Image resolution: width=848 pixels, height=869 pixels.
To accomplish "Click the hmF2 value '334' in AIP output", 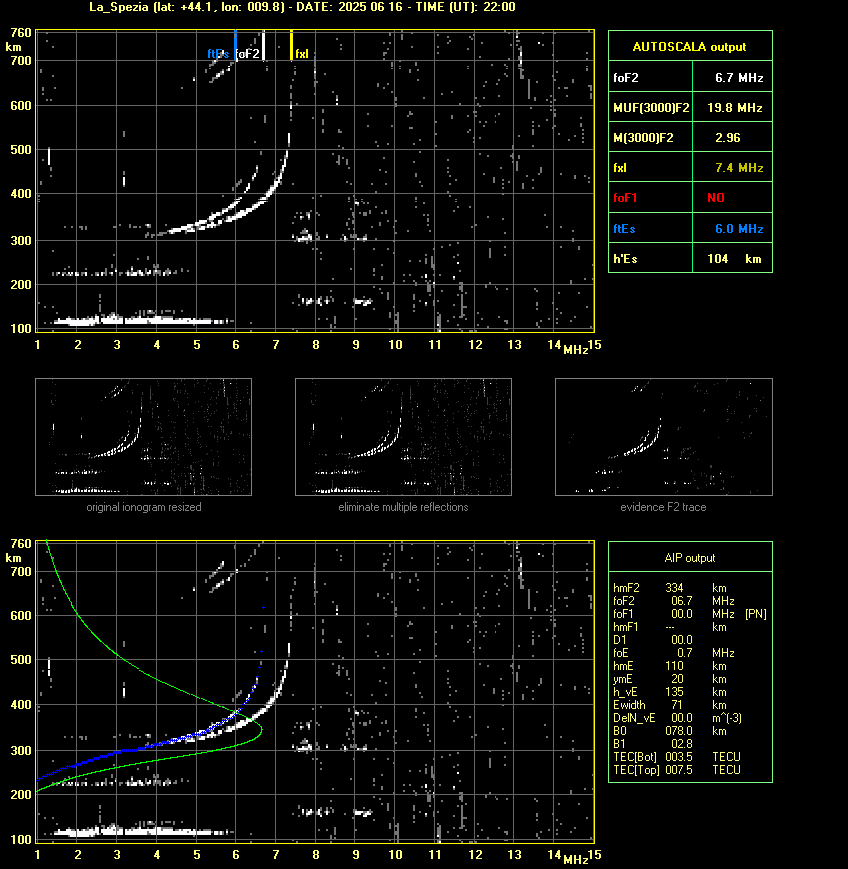I will click(674, 587).
